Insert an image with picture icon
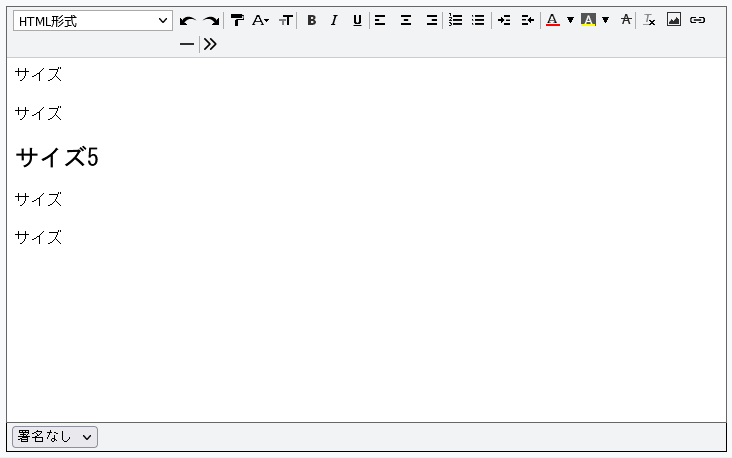The width and height of the screenshot is (732, 458). [674, 20]
